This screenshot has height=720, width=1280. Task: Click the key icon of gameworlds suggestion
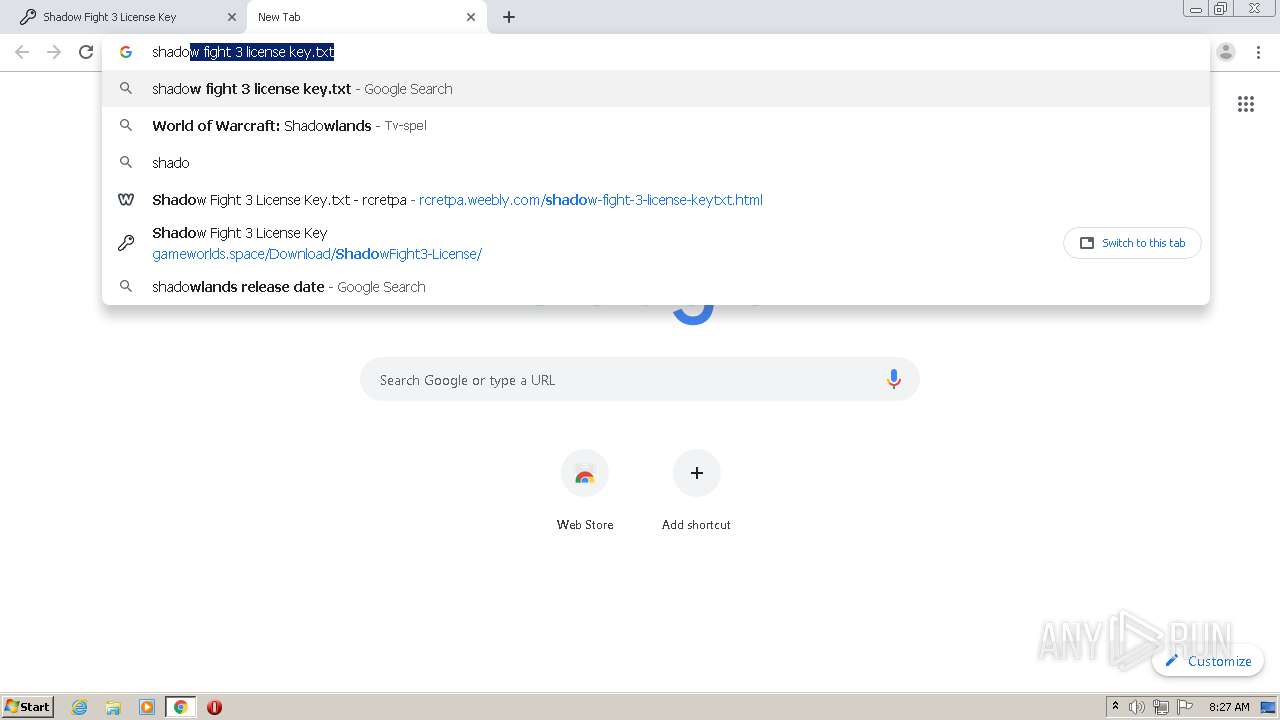tap(126, 243)
